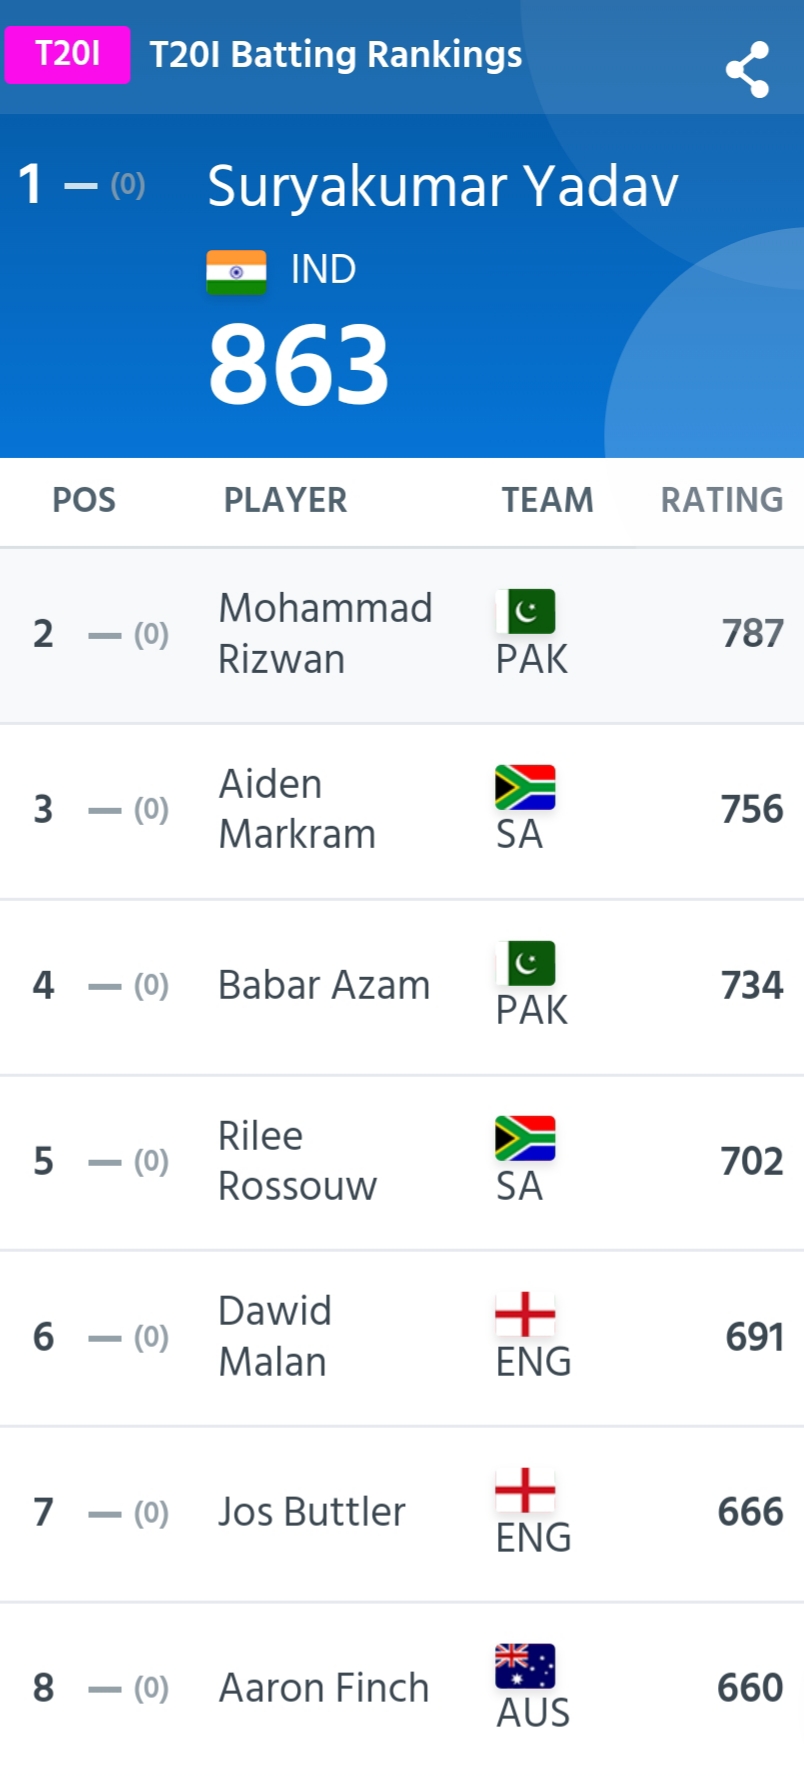804x1776 pixels.
Task: Click South Africa flag beside Aiden Markram
Action: (525, 787)
